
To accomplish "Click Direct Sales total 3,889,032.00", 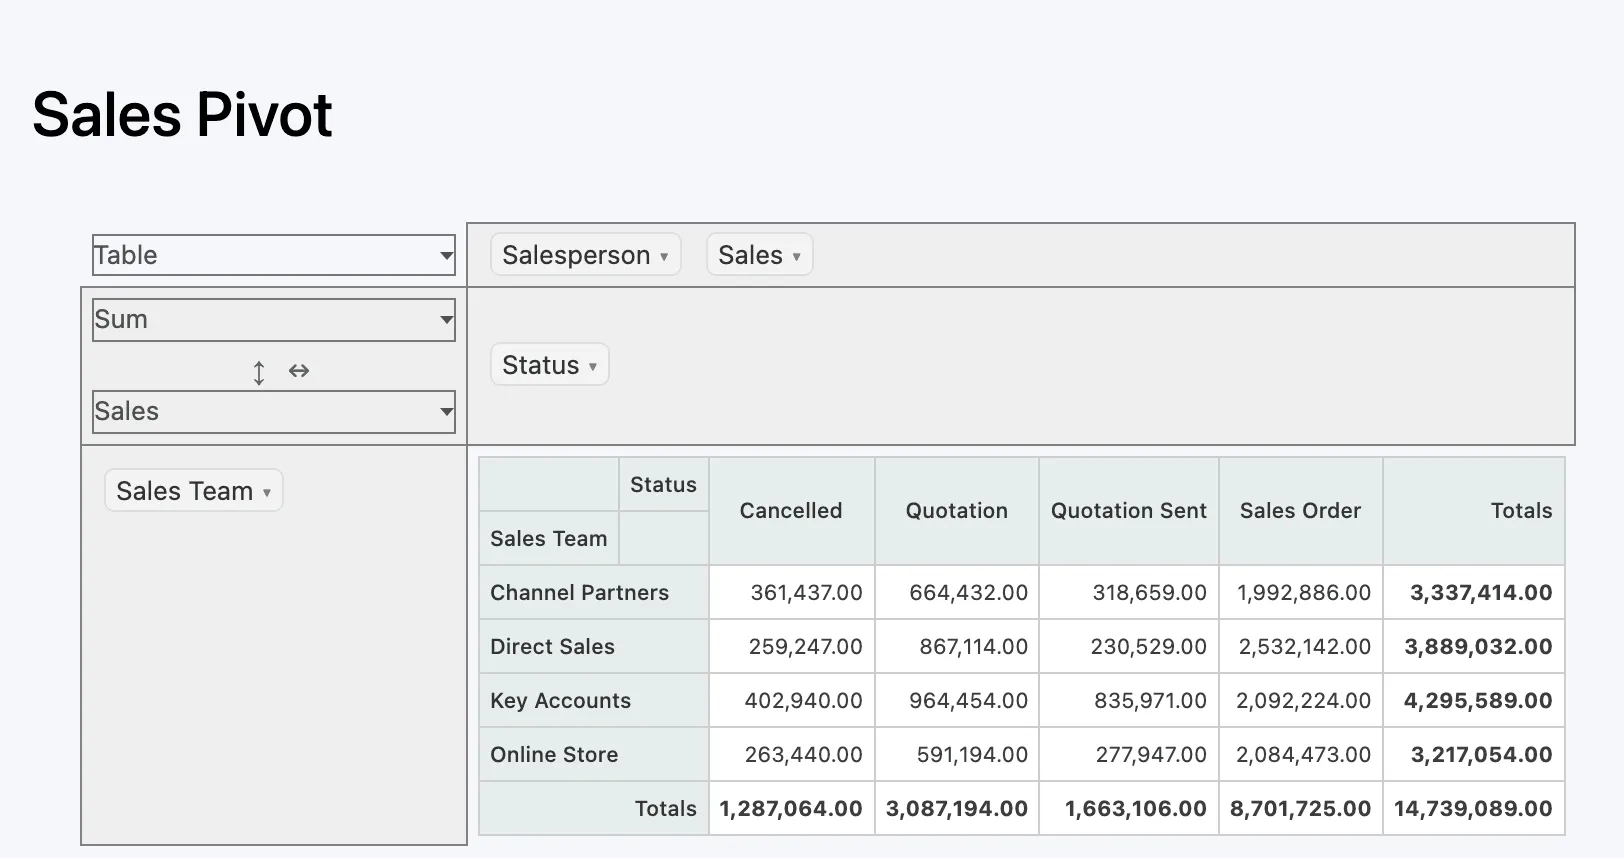I will (1474, 646).
